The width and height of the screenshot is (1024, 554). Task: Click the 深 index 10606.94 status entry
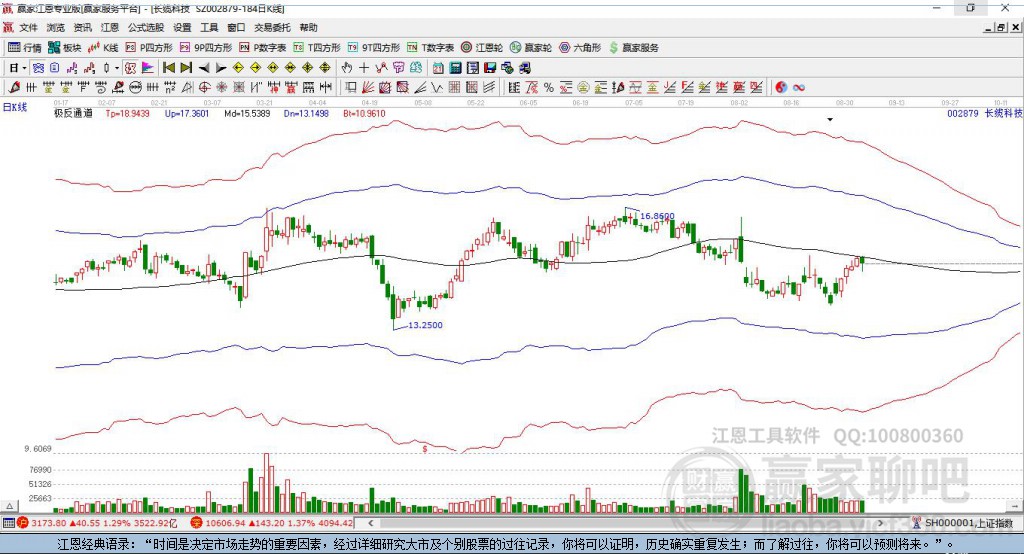pos(272,523)
